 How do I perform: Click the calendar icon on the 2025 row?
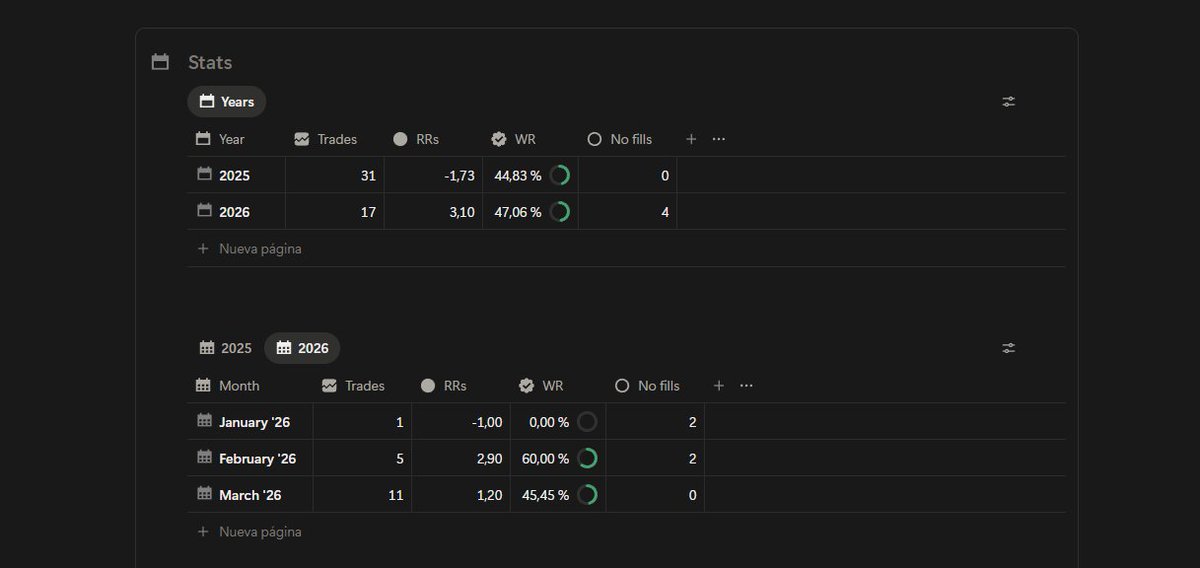point(204,174)
